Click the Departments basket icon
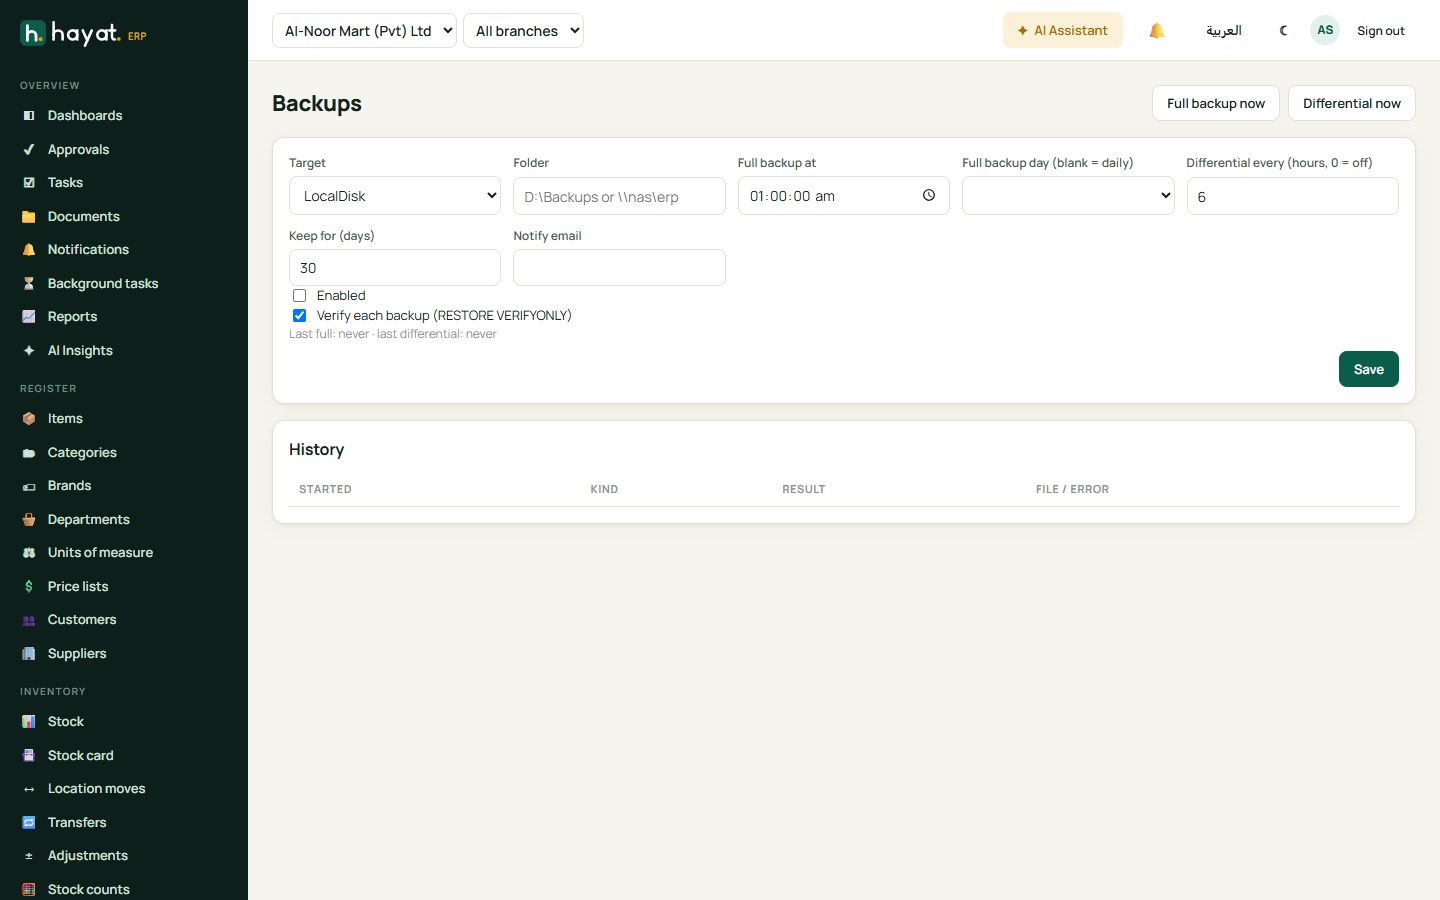Viewport: 1440px width, 900px height. [x=29, y=520]
